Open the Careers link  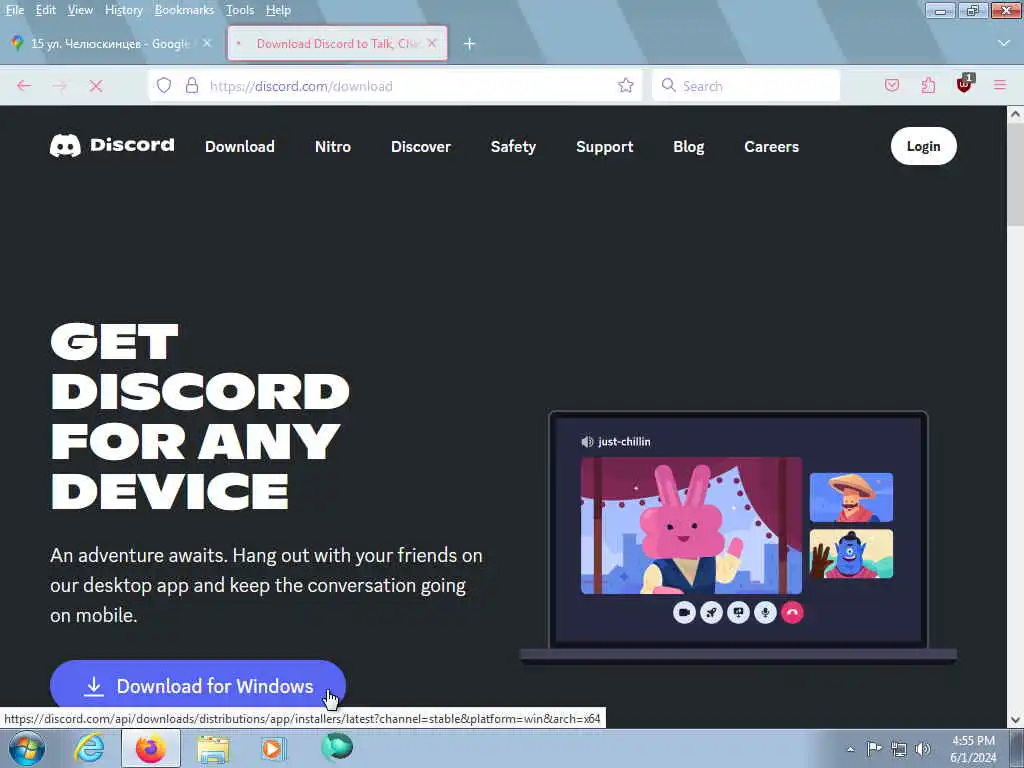(771, 146)
